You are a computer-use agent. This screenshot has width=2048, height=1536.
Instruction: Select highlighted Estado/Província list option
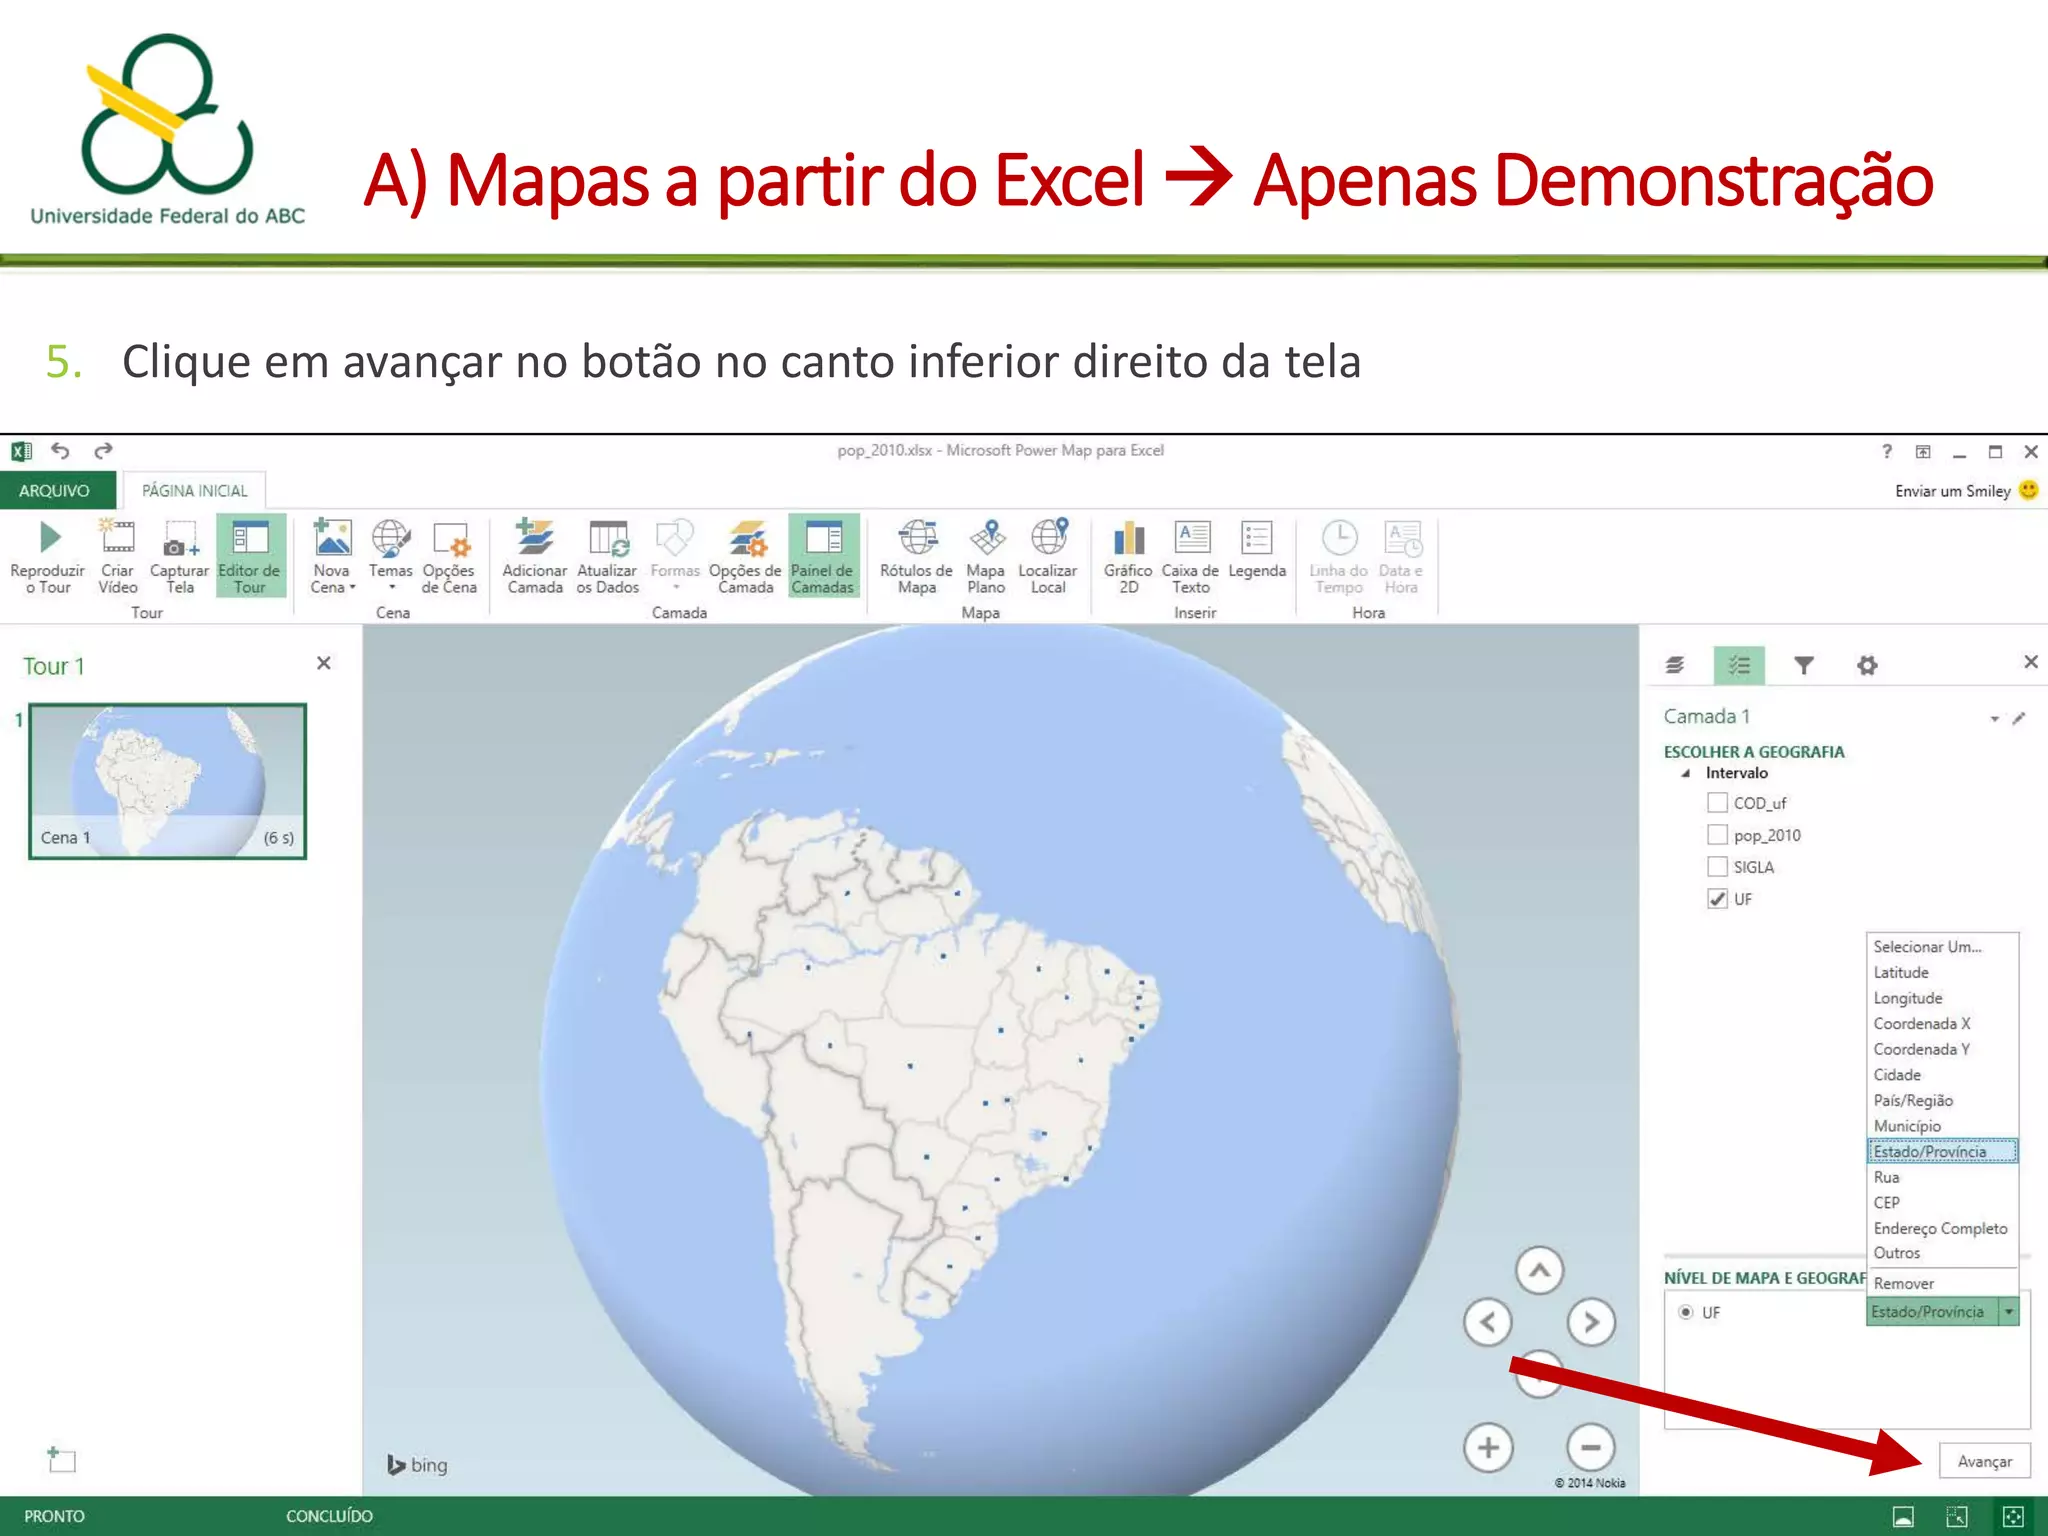(1943, 1152)
